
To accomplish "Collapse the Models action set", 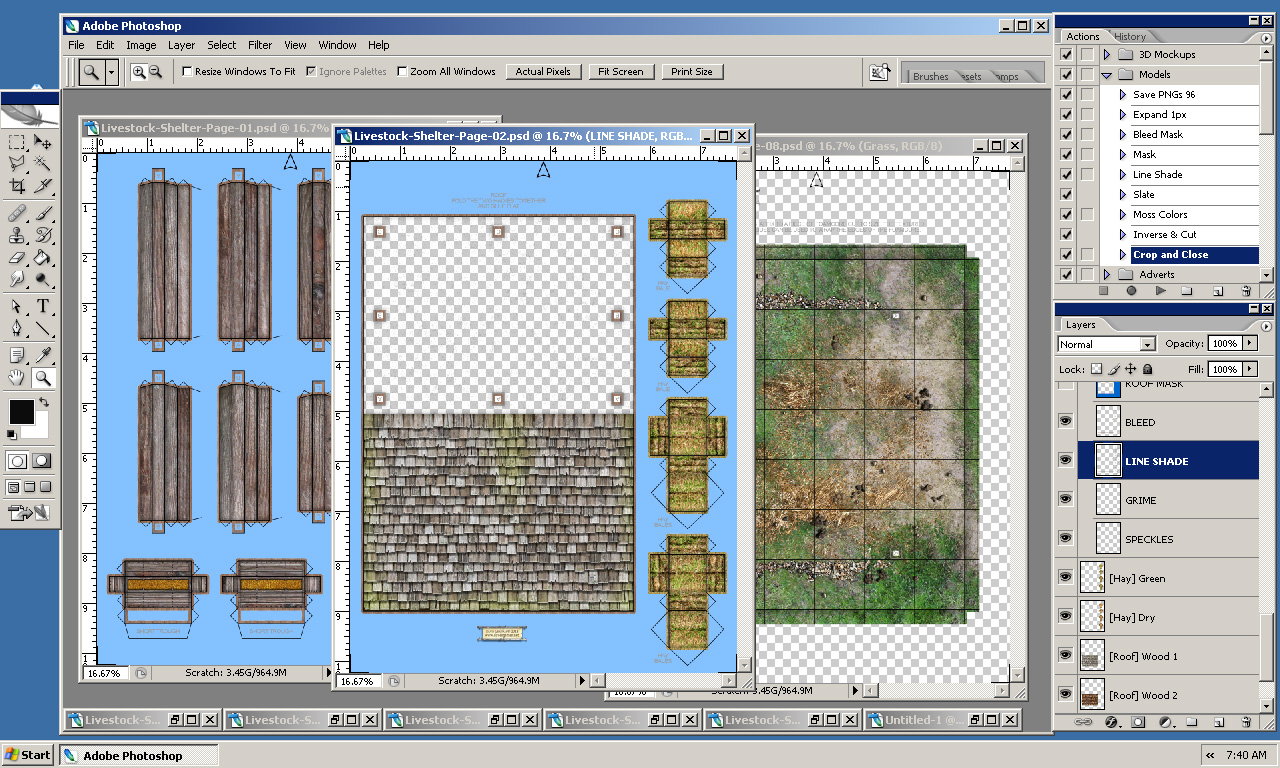I will [1107, 74].
